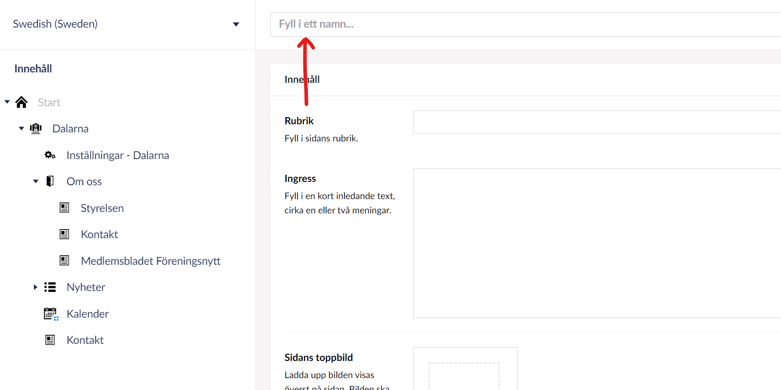
Task: Click page icon beside Kontakt under Om oss
Action: tap(64, 234)
